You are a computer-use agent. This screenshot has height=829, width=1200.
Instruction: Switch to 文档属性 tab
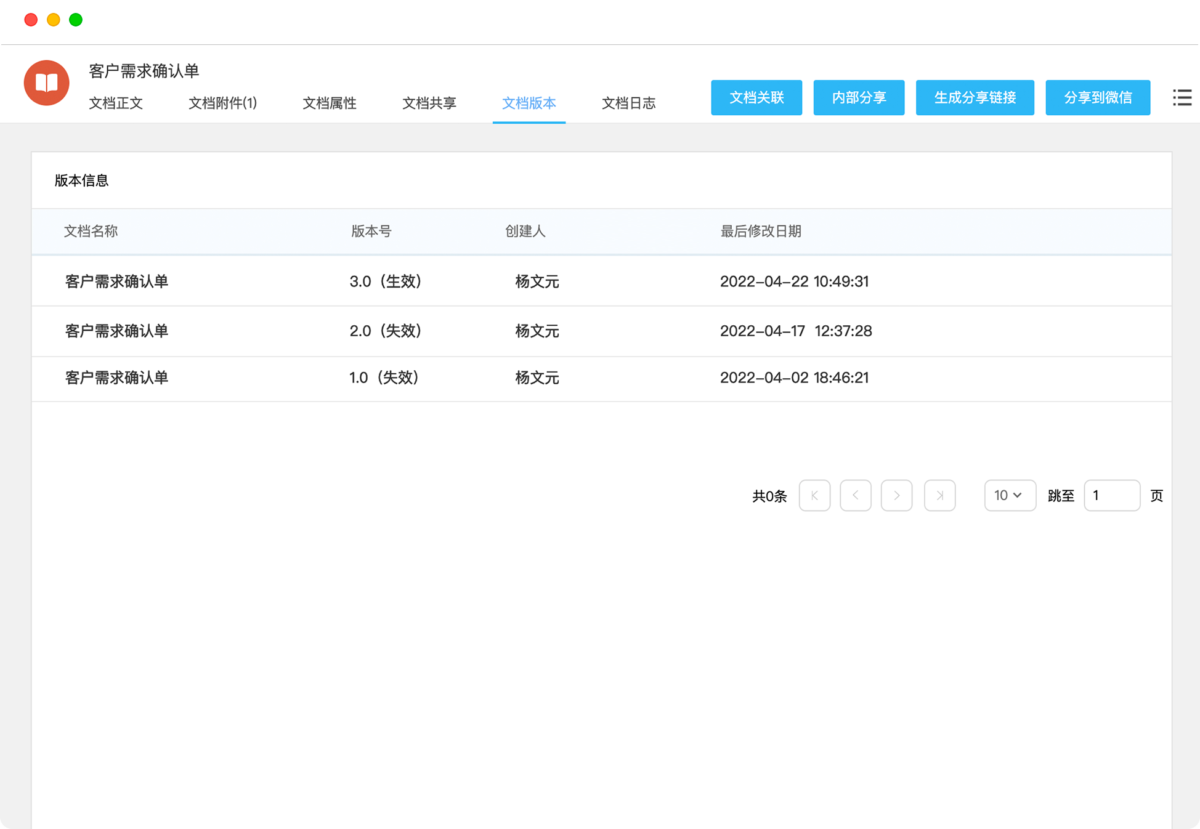[330, 103]
